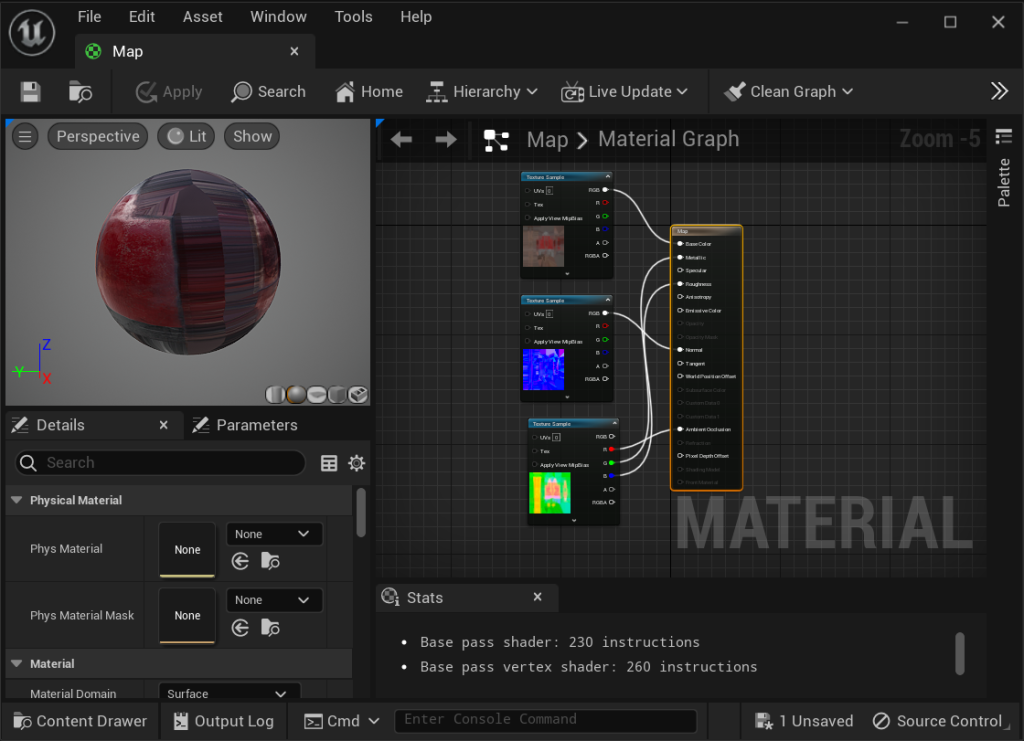
Task: Click the Source Control button
Action: coord(938,721)
